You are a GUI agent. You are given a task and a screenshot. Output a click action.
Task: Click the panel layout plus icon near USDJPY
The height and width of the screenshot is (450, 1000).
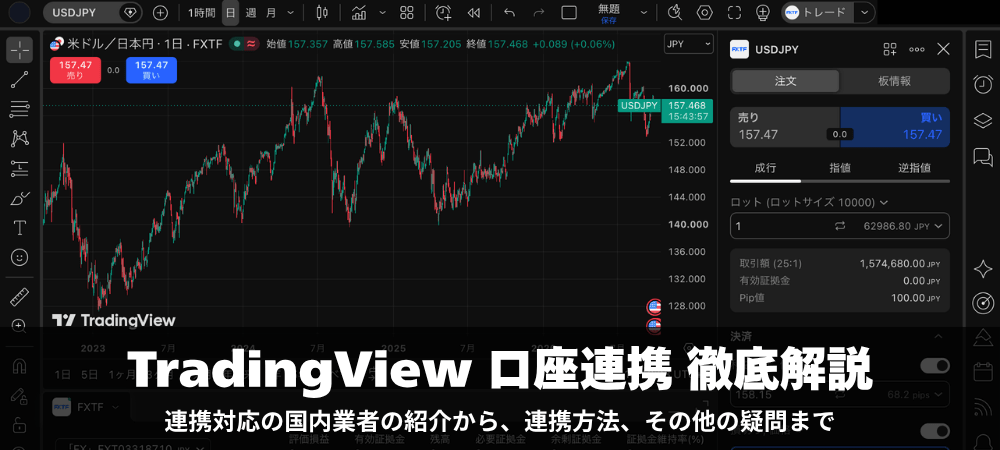890,49
